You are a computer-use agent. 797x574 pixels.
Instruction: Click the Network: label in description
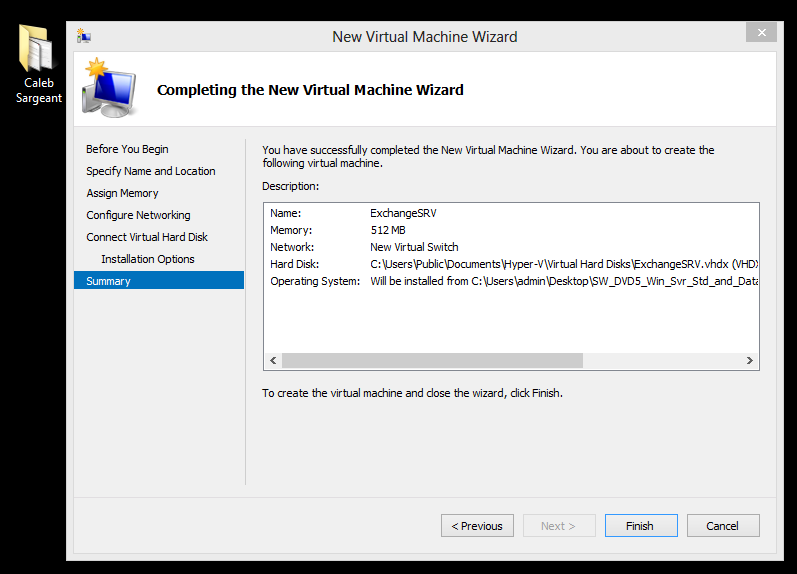[292, 247]
